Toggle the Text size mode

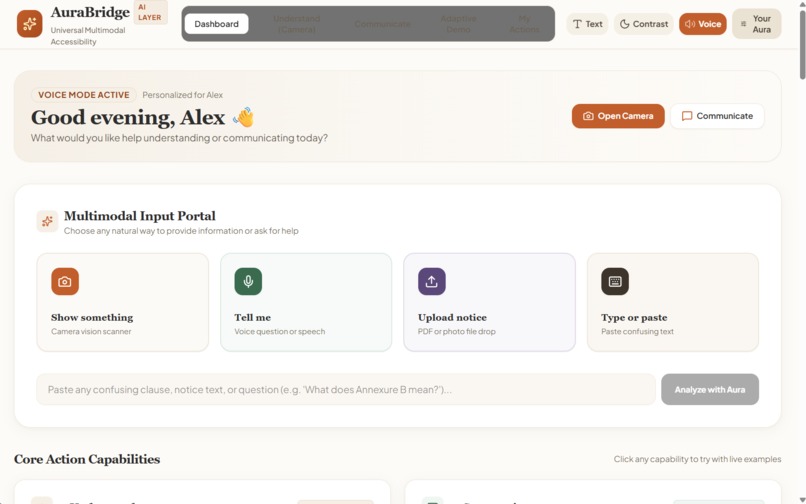click(587, 24)
